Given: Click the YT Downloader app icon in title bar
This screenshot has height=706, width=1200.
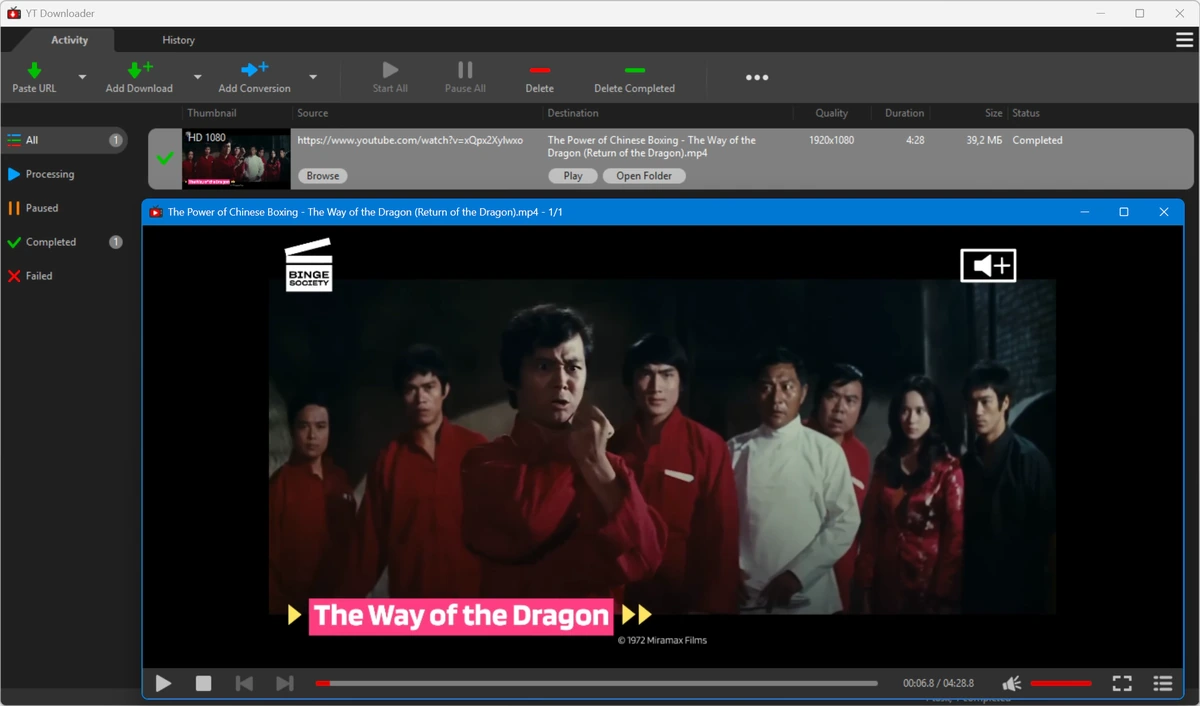Looking at the screenshot, I should point(14,13).
